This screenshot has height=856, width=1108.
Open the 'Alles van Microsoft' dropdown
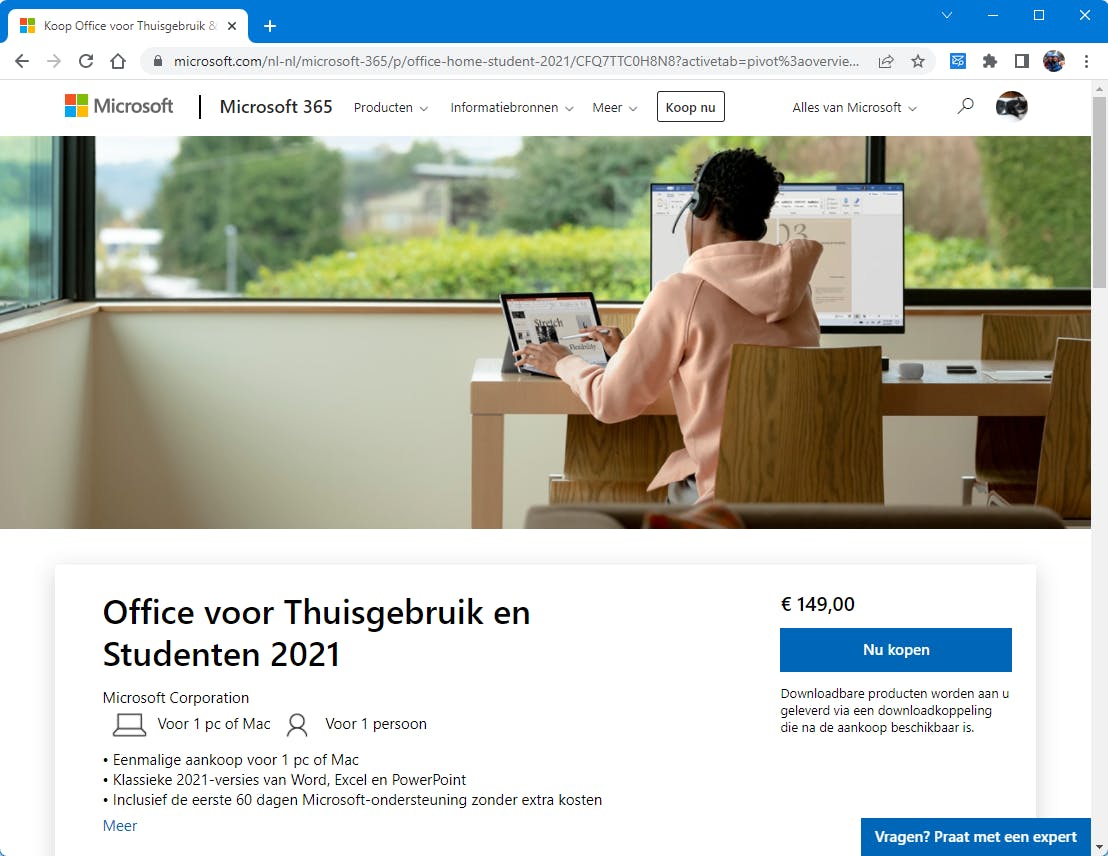[x=854, y=107]
